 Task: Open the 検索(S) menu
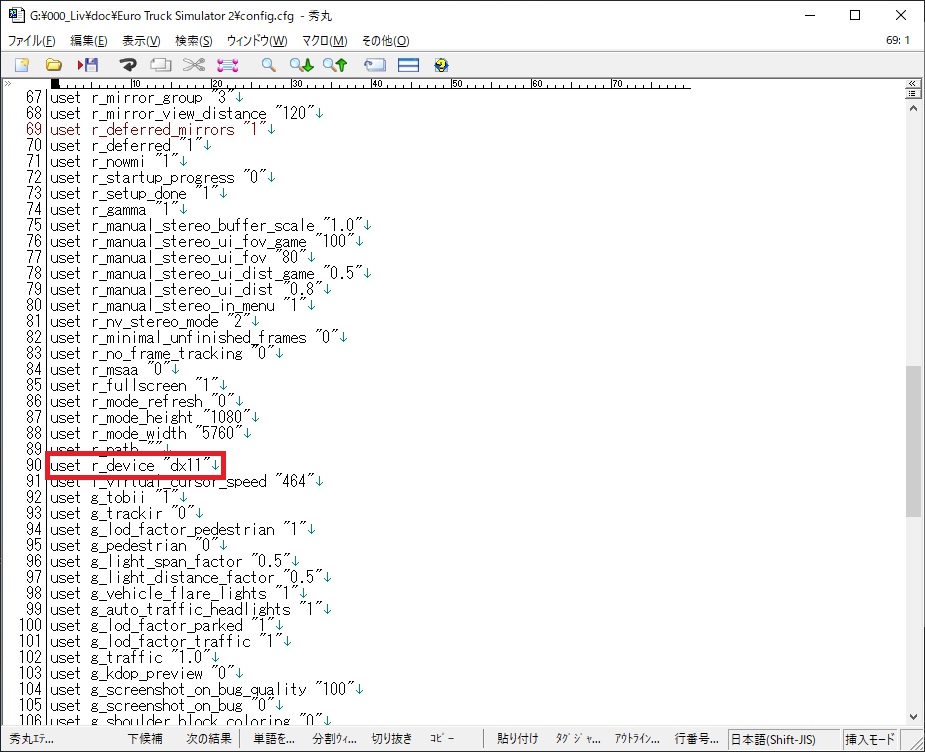click(x=193, y=41)
